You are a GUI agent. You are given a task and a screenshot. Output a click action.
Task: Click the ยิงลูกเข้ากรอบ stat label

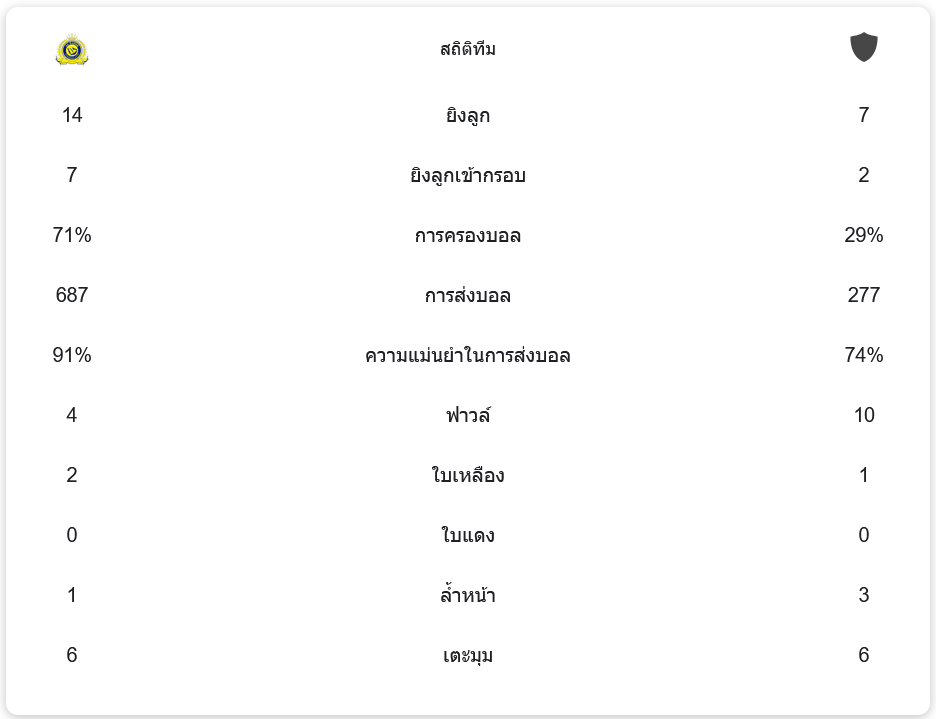tap(468, 176)
